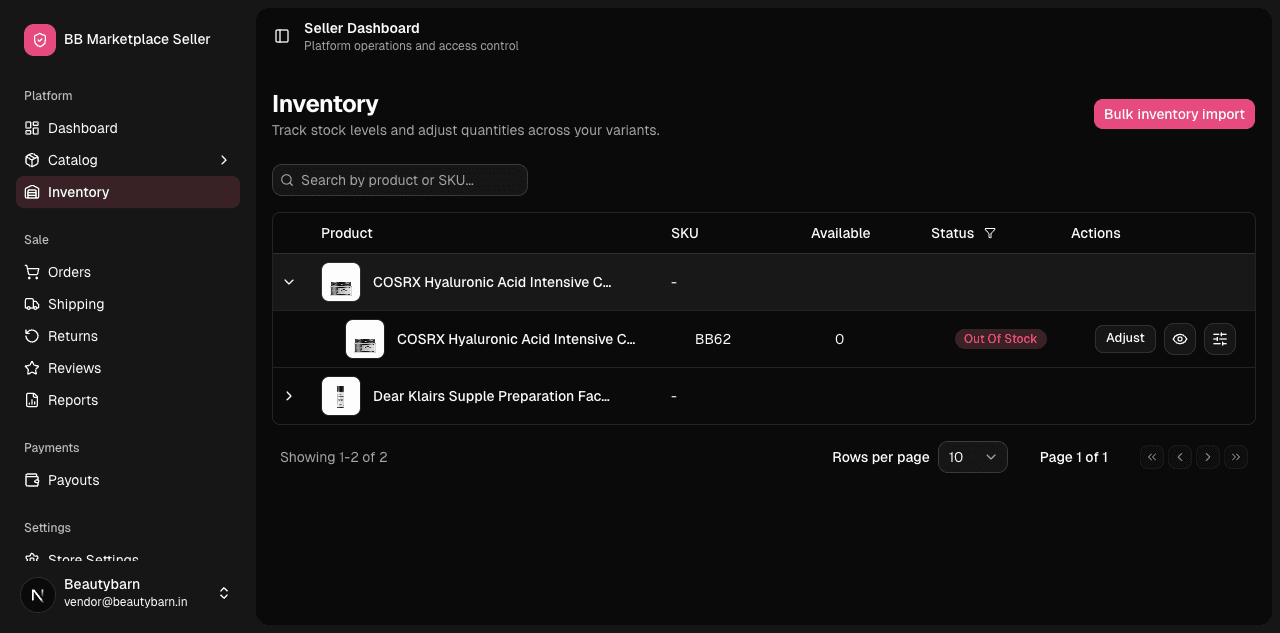Focus the Search by product or SKU field
1280x633 pixels.
click(400, 180)
